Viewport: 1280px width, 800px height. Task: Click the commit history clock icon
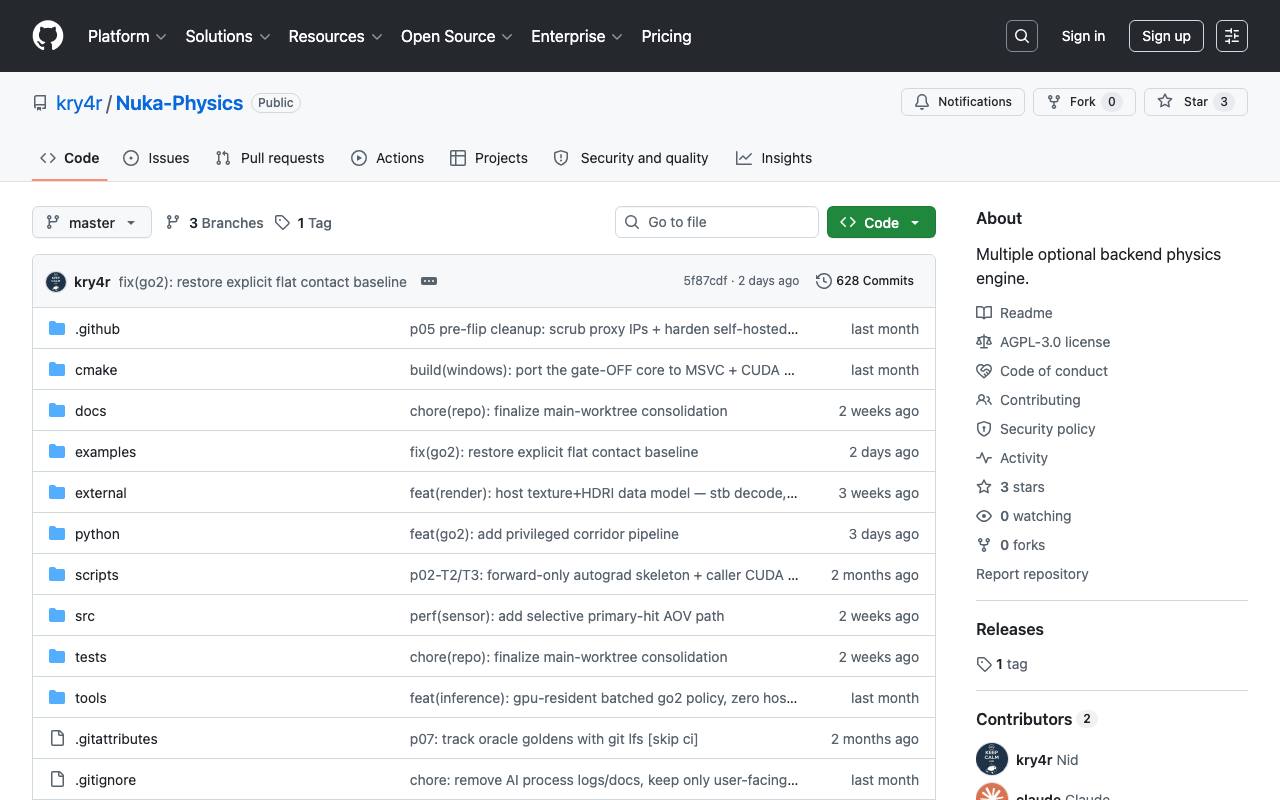(824, 281)
